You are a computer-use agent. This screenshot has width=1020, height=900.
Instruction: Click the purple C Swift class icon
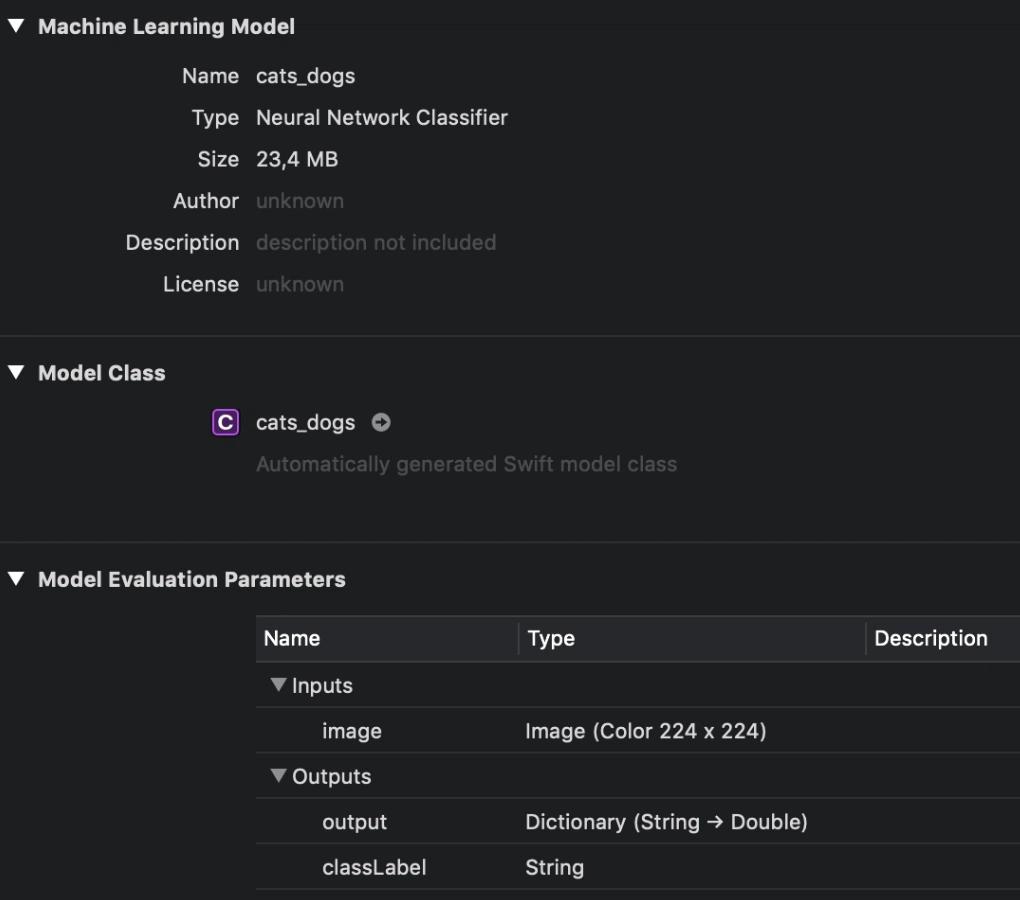pos(226,423)
